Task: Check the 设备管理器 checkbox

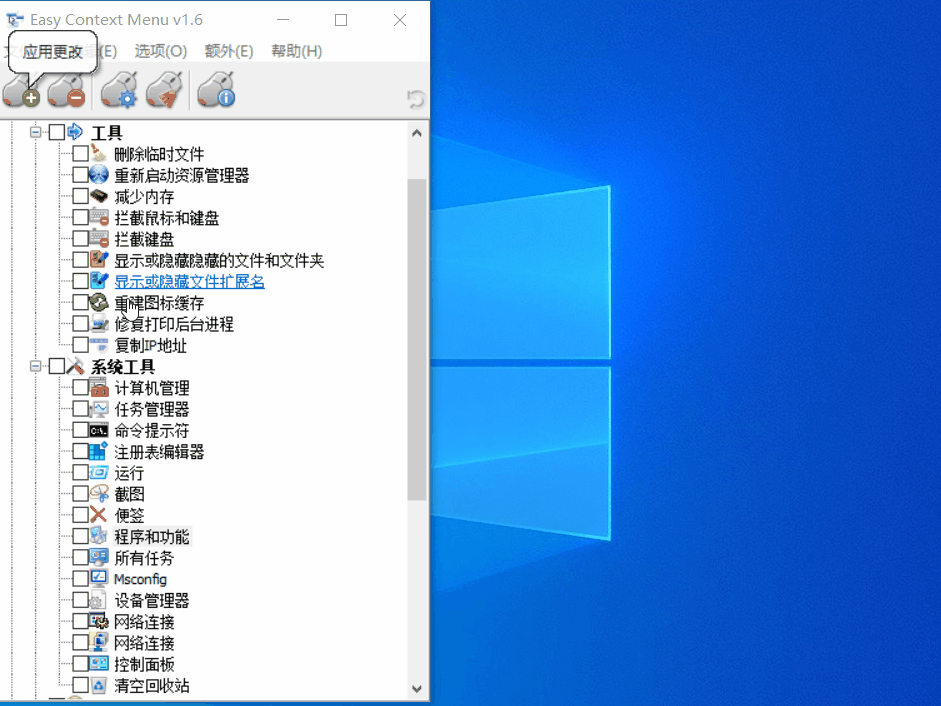Action: tap(80, 600)
